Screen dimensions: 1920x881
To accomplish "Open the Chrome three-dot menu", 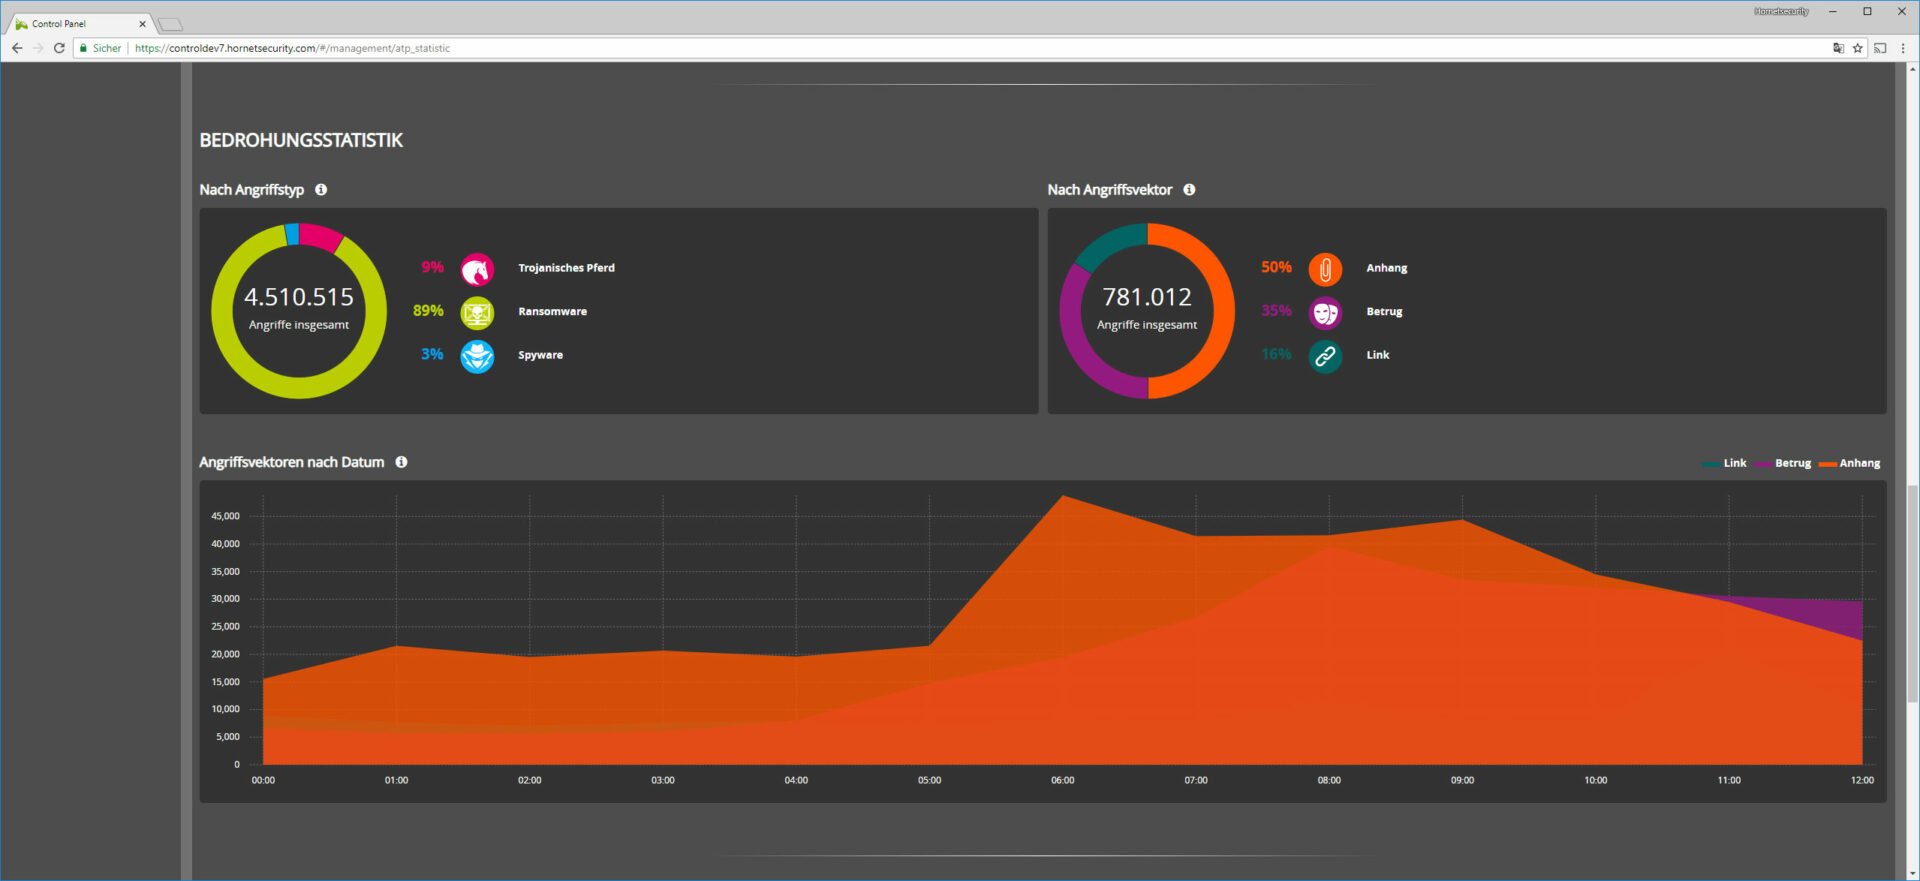I will [1902, 48].
